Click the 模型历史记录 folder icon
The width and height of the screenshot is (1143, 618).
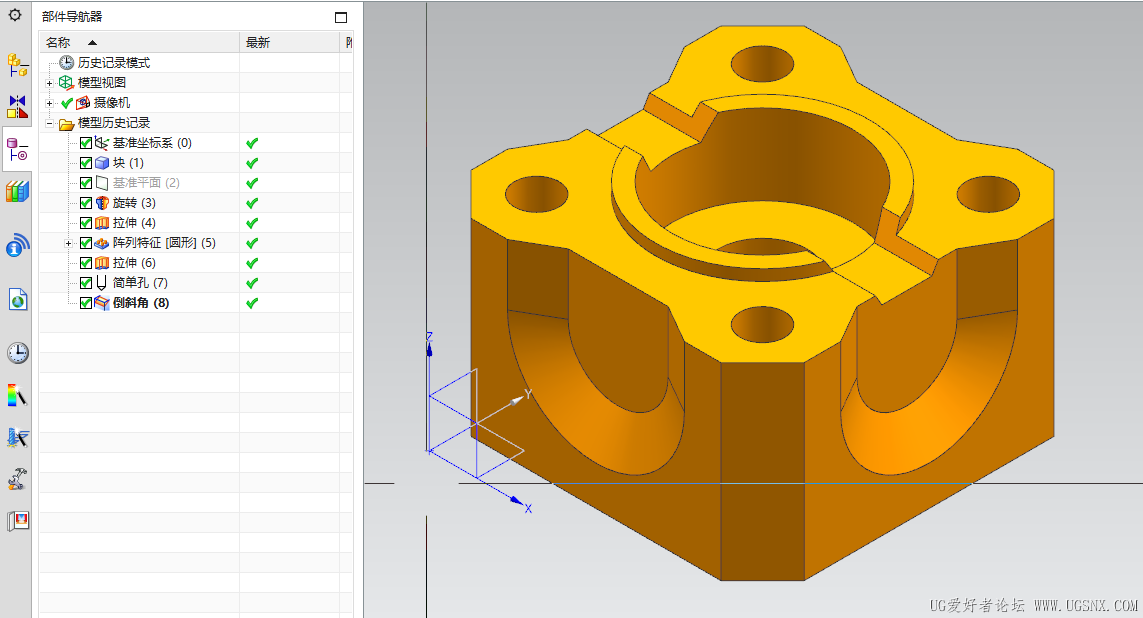tap(66, 123)
